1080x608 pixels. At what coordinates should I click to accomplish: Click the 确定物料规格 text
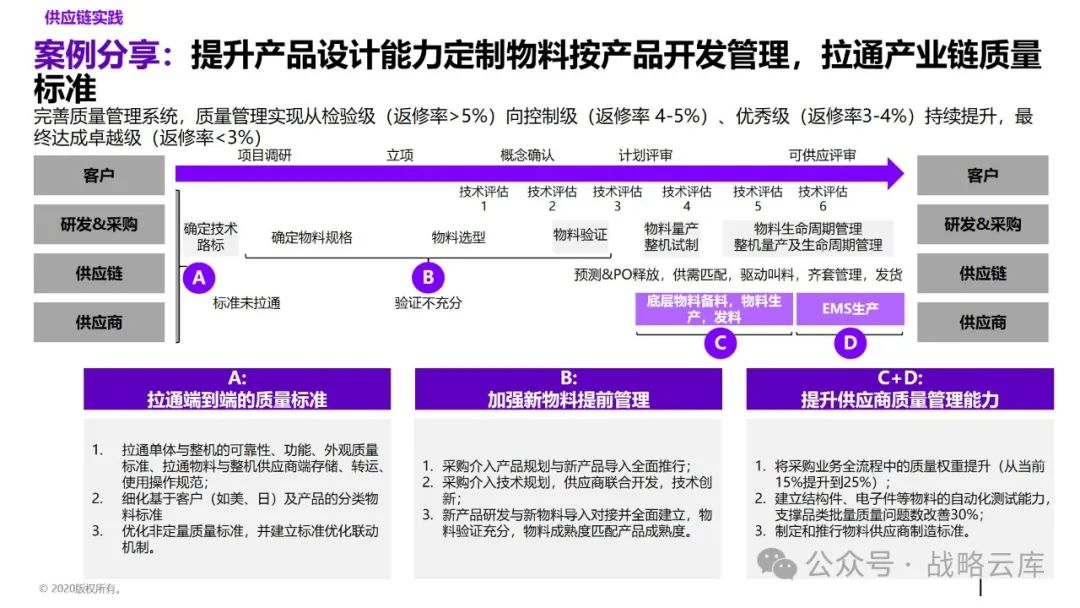(x=311, y=238)
